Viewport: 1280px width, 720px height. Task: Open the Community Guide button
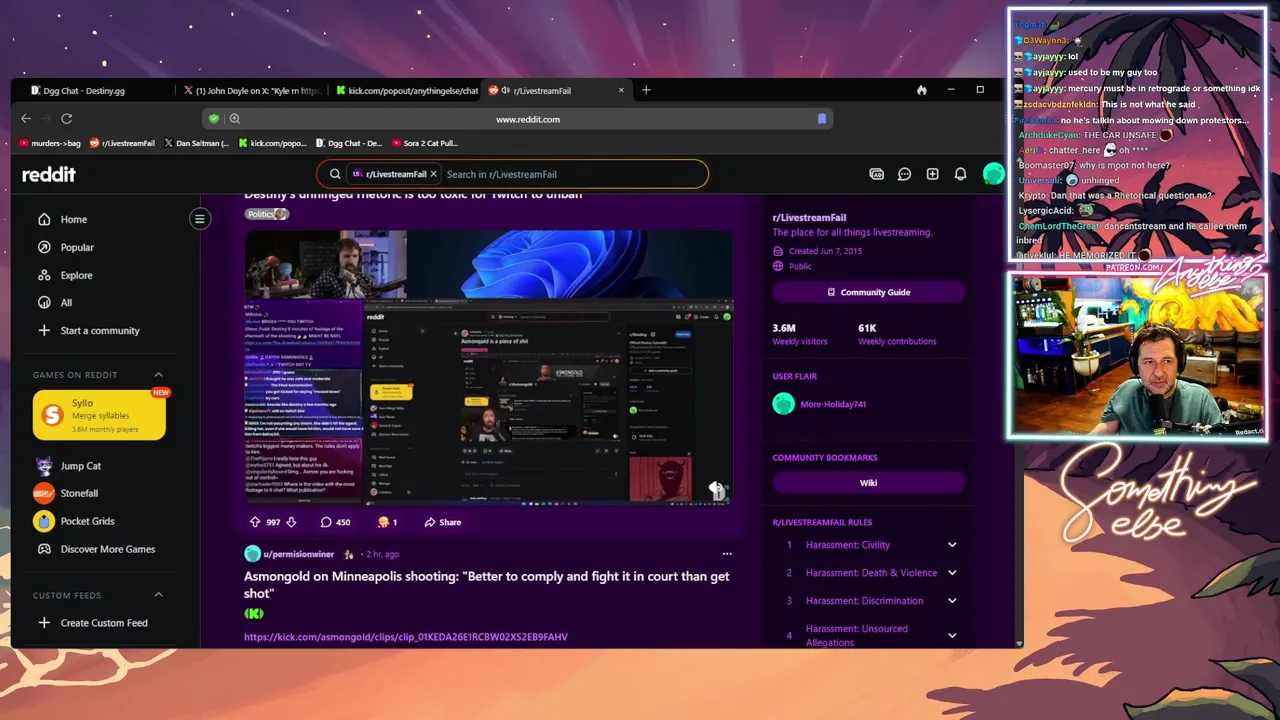(868, 292)
